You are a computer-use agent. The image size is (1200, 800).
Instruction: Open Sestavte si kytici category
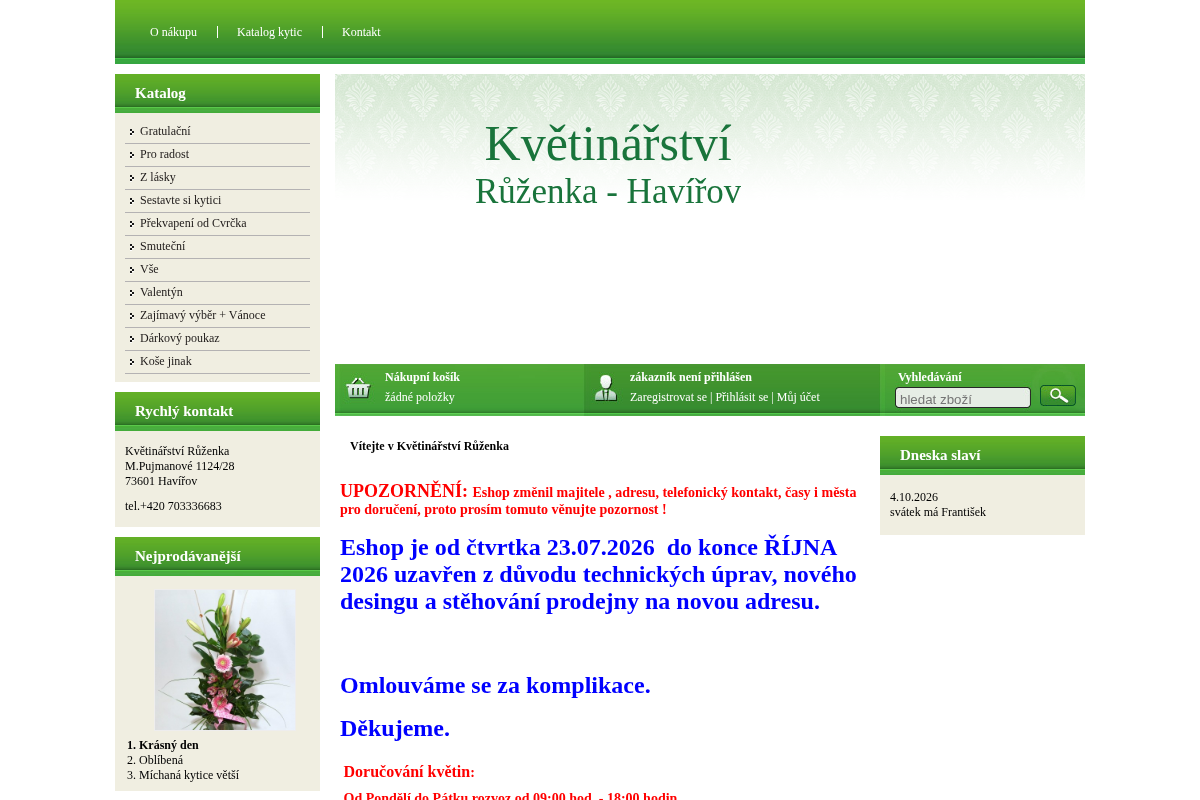pyautogui.click(x=180, y=200)
